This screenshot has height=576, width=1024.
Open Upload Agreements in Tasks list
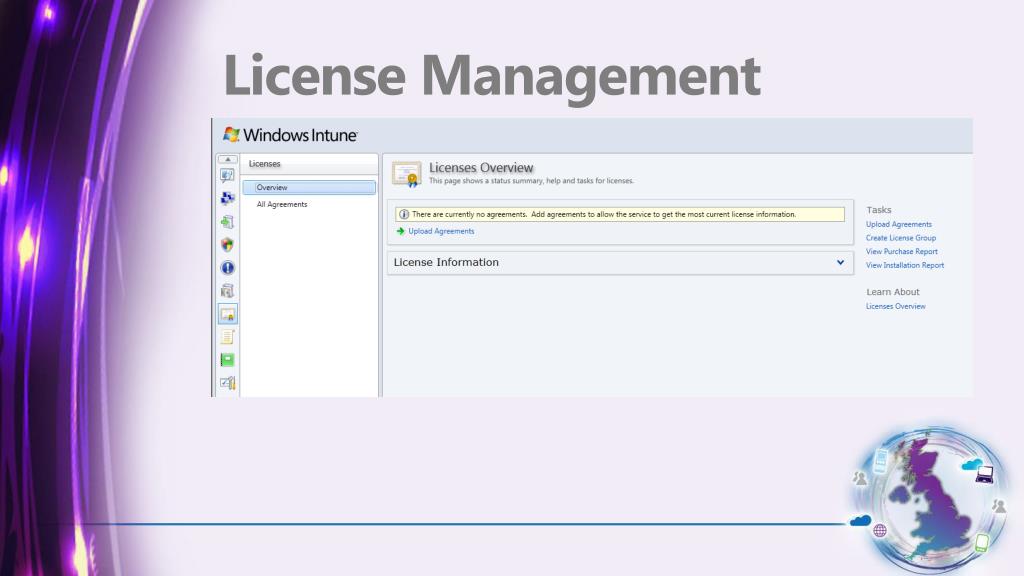[x=899, y=224]
